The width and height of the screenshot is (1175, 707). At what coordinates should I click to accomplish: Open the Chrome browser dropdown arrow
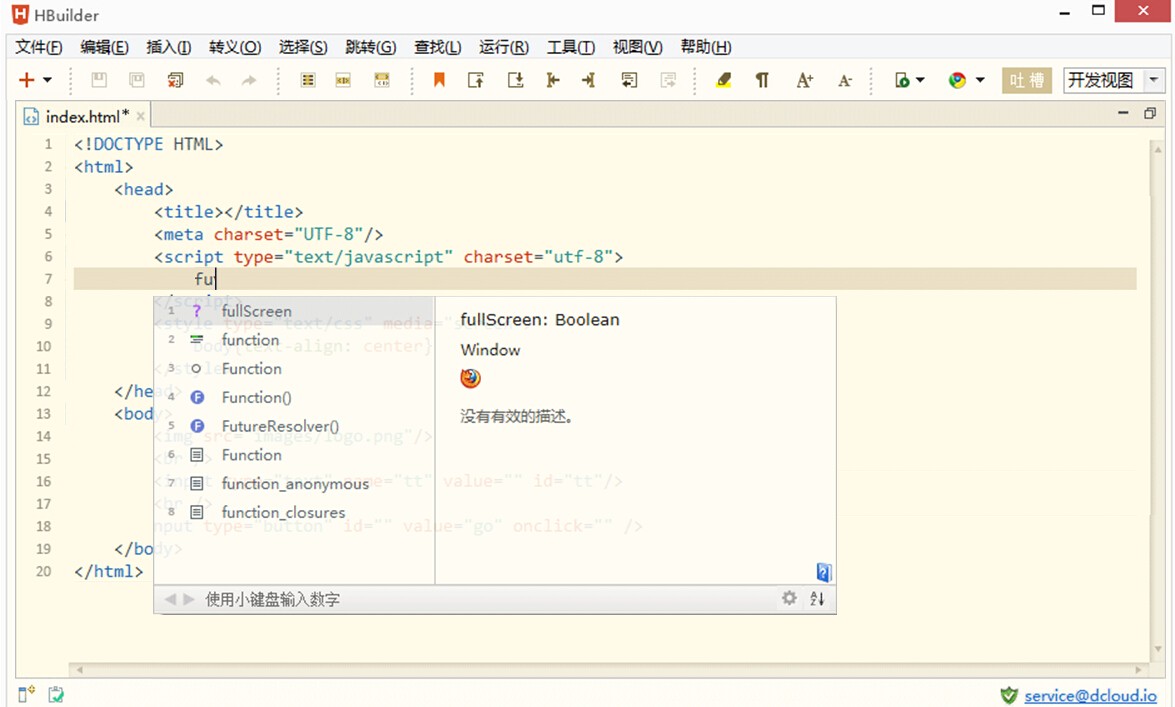tap(980, 79)
